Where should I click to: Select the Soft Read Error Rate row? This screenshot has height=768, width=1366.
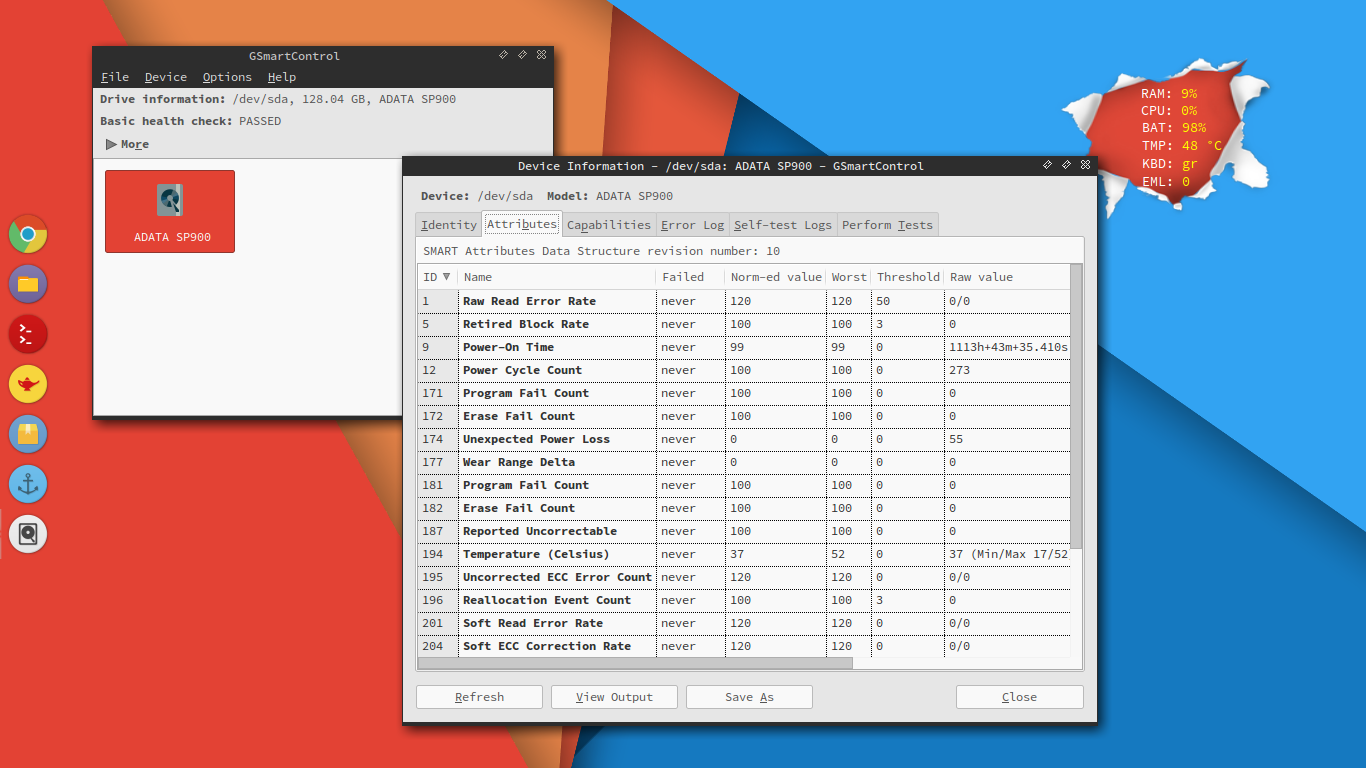coord(744,623)
